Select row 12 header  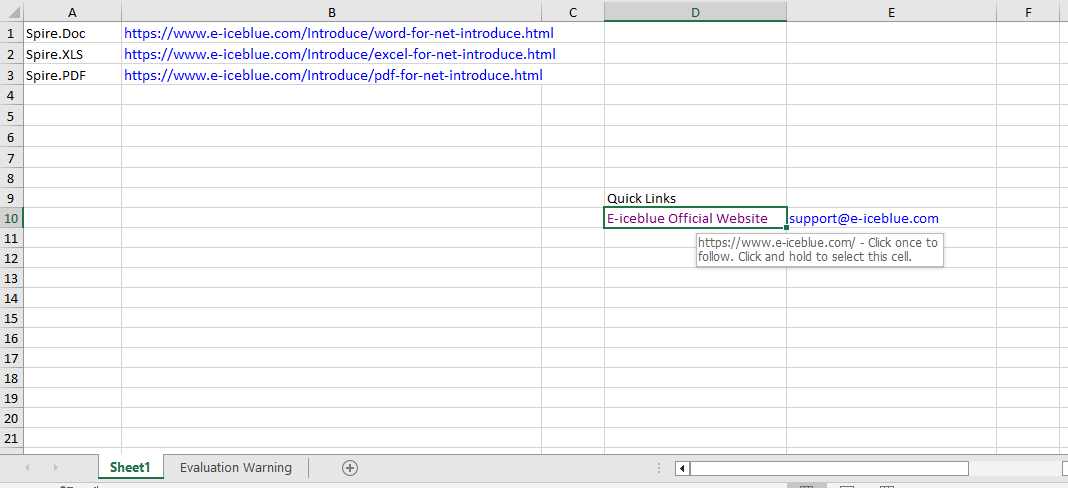(x=11, y=258)
